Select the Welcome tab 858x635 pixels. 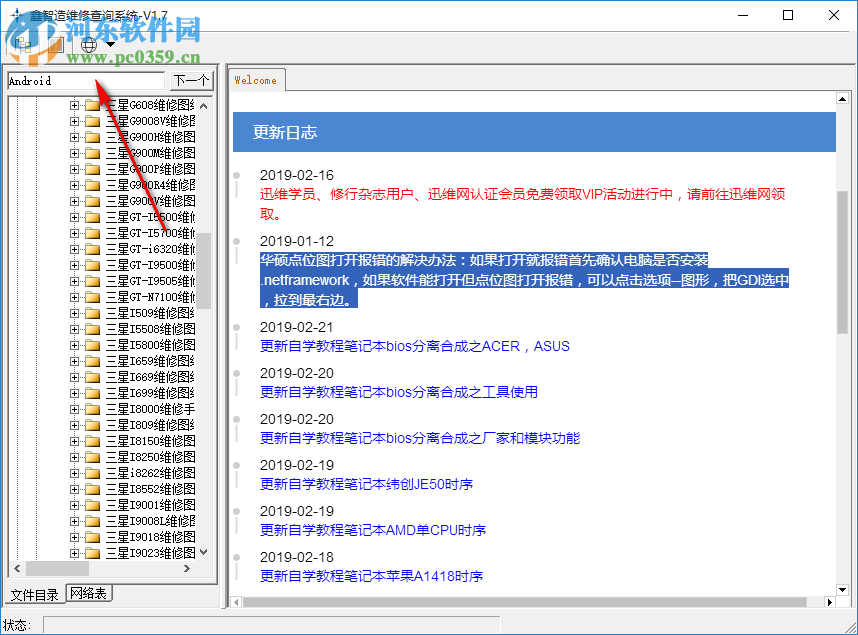pyautogui.click(x=256, y=80)
